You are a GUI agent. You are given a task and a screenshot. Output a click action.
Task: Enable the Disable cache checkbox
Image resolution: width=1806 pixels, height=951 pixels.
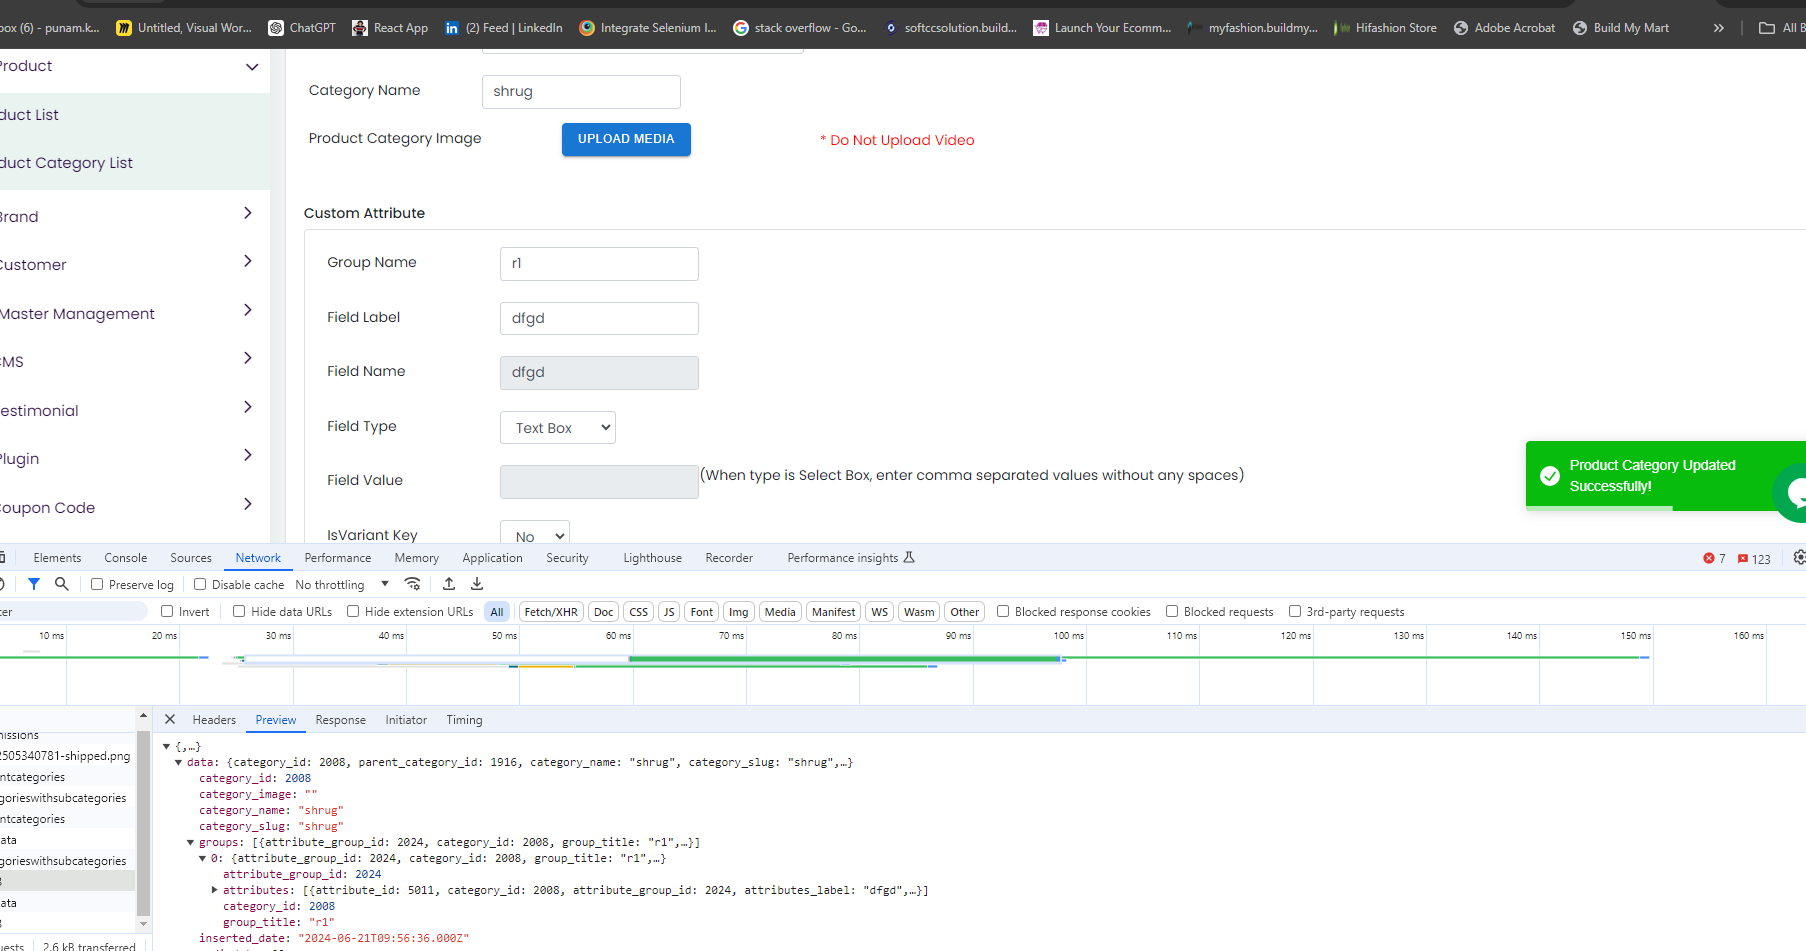pyautogui.click(x=200, y=584)
